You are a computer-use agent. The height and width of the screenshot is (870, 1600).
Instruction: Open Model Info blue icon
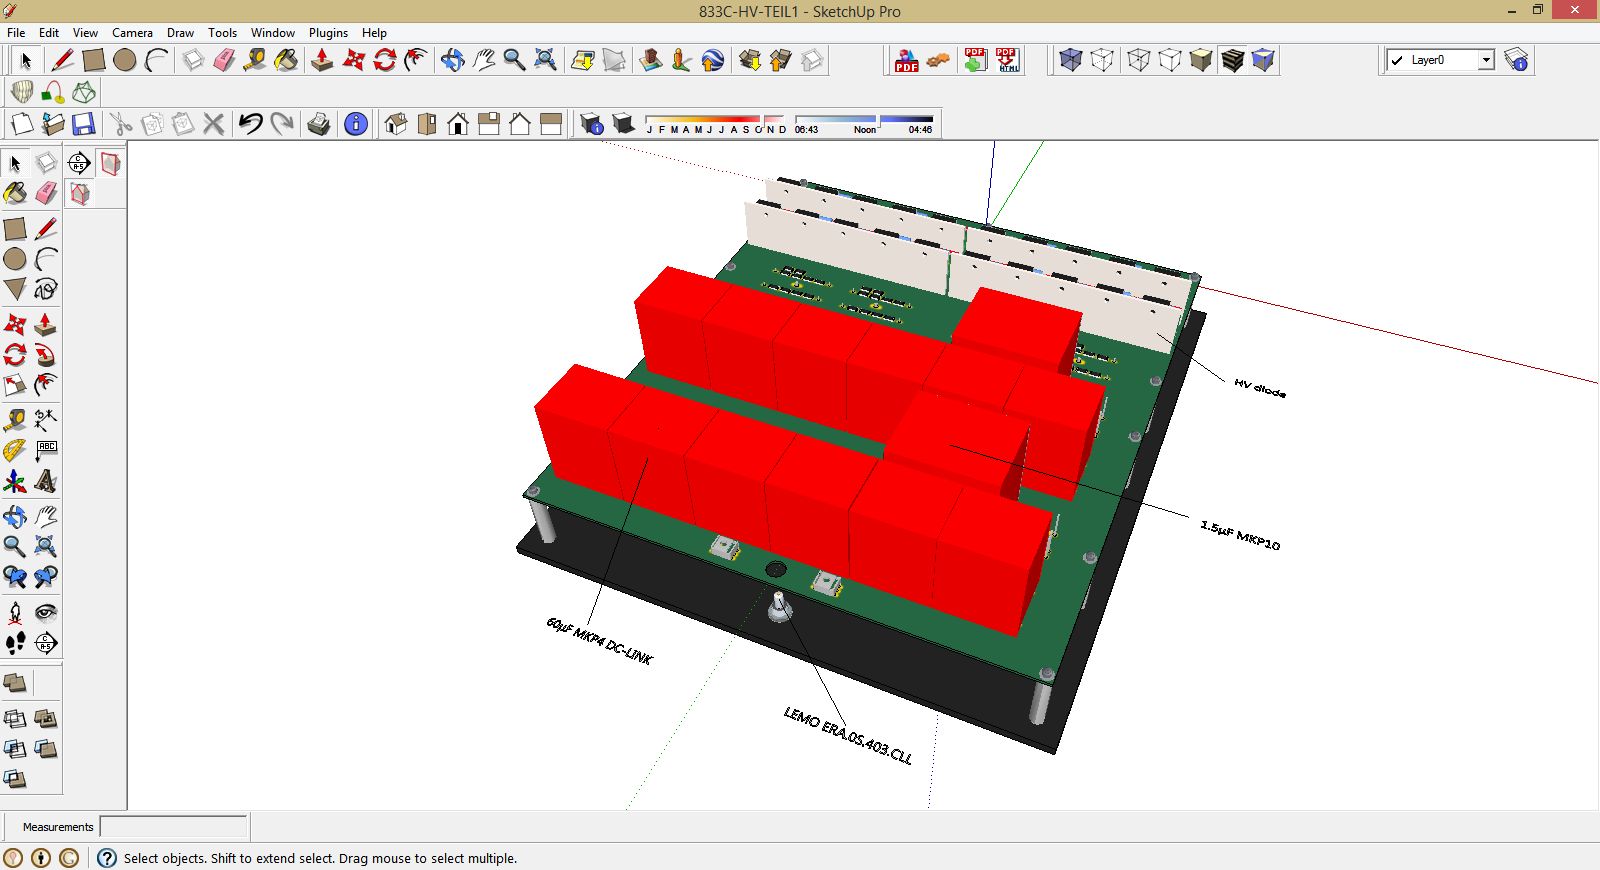(356, 124)
